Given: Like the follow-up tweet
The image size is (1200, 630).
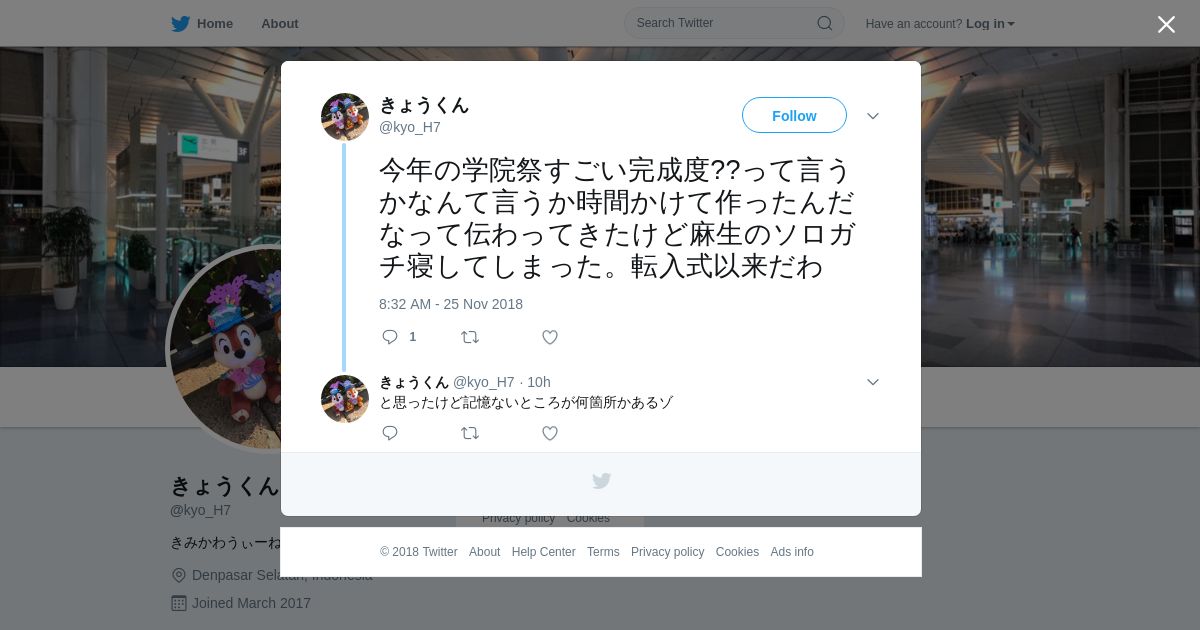Looking at the screenshot, I should tap(550, 433).
